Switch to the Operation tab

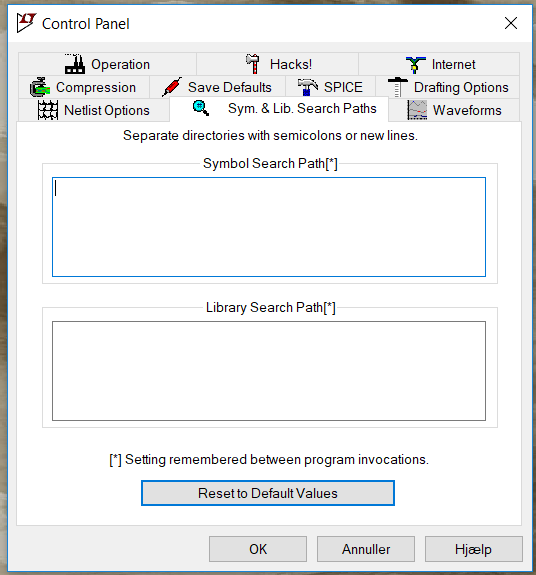point(107,64)
